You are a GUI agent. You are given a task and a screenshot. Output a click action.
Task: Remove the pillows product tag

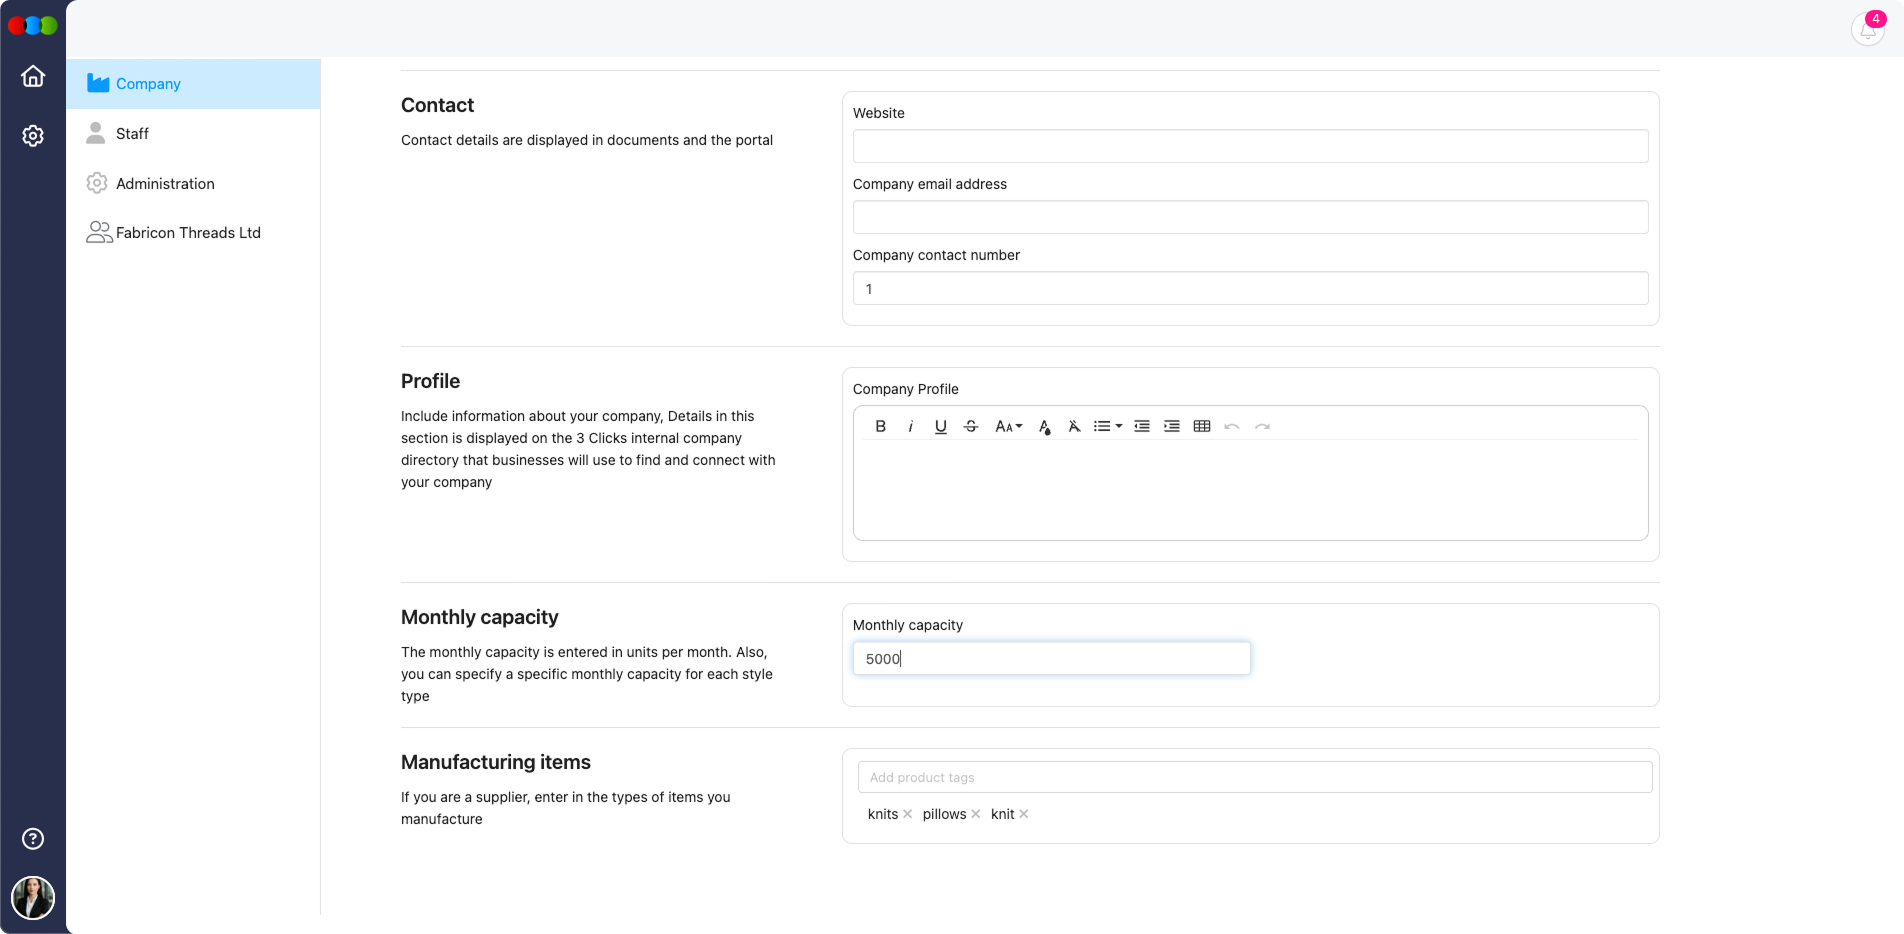[976, 814]
